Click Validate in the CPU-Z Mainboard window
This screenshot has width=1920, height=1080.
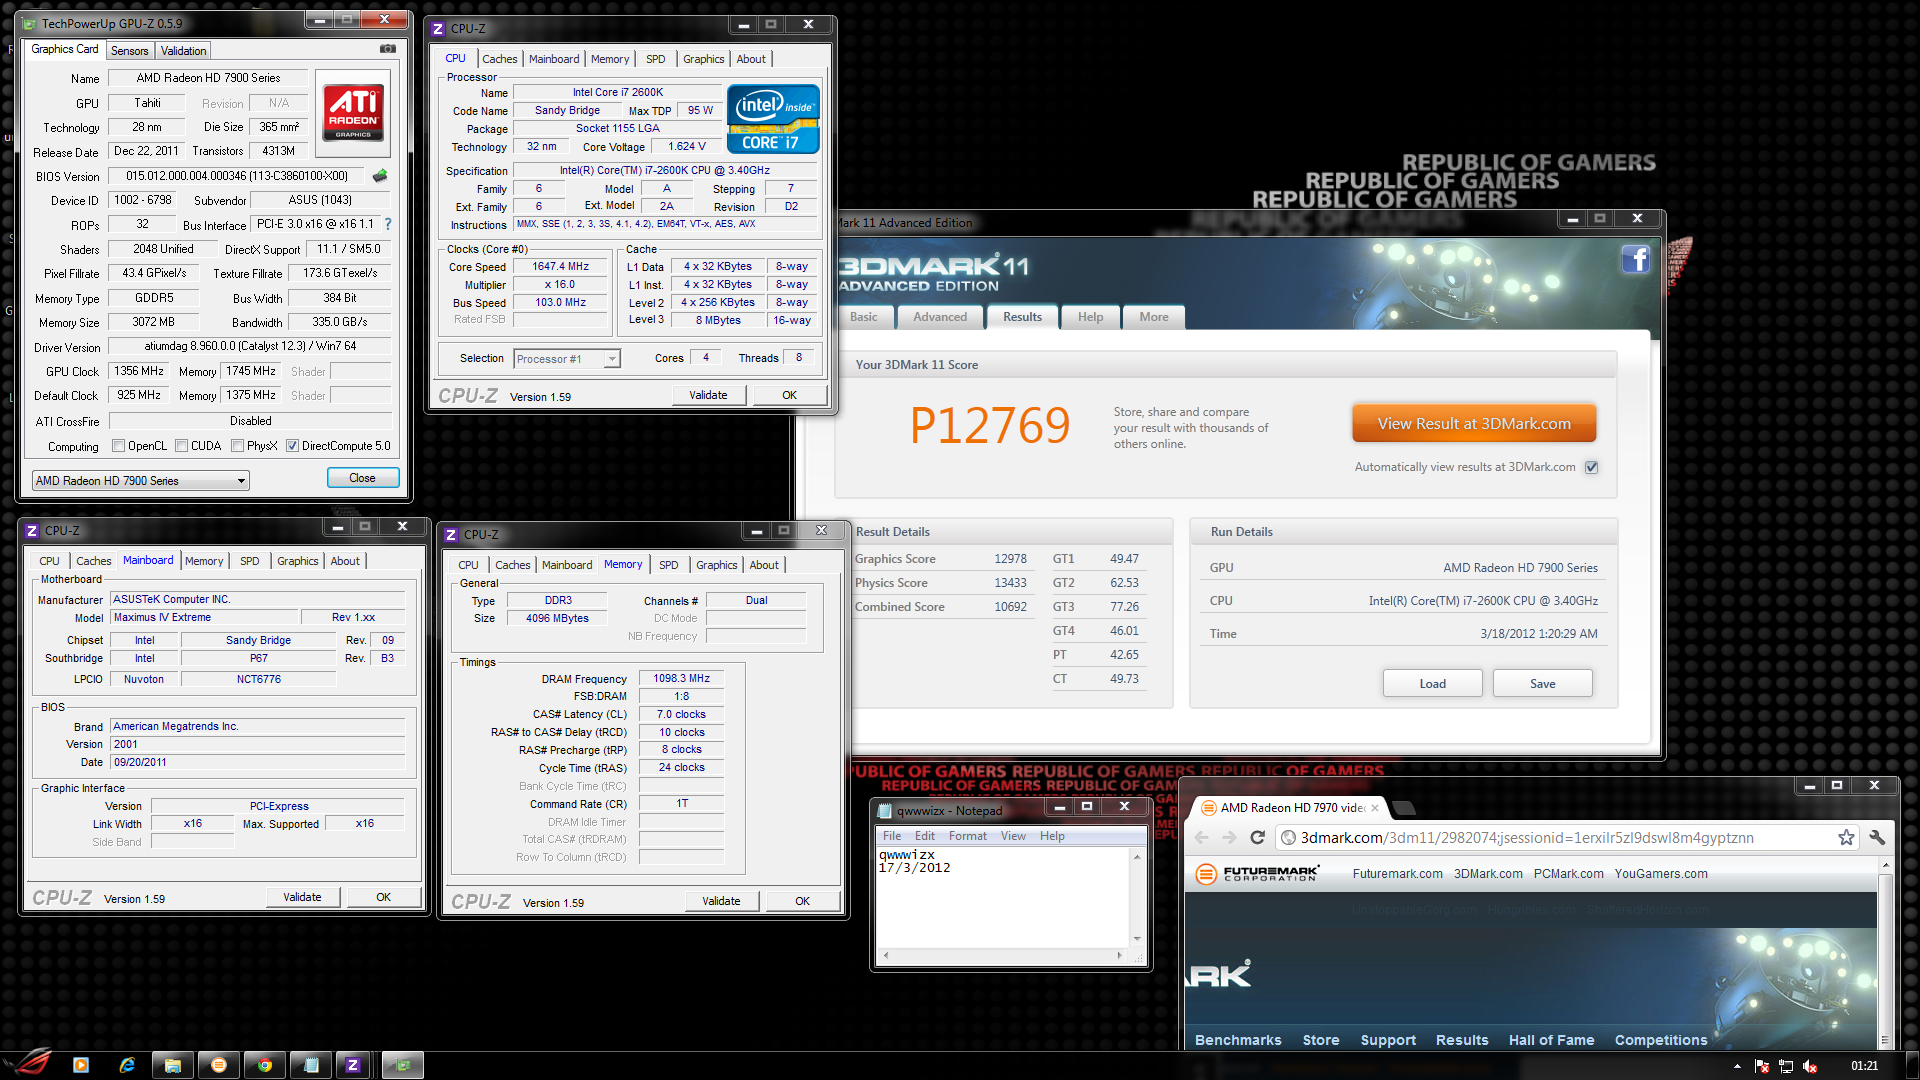point(302,897)
